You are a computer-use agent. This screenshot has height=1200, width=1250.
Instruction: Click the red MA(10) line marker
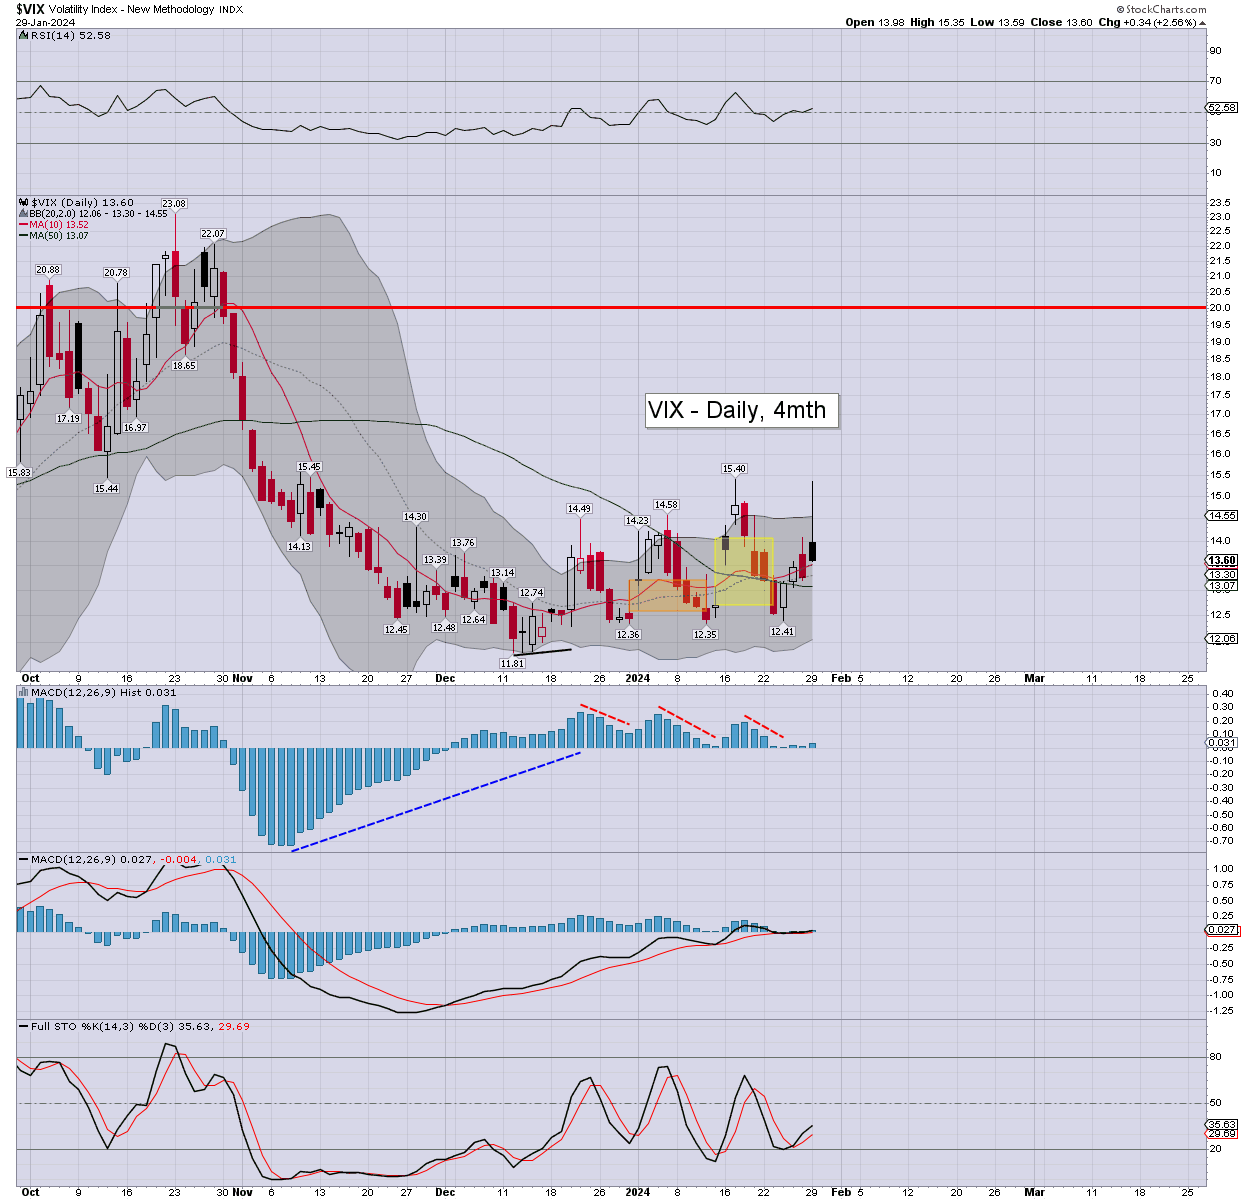(23, 225)
